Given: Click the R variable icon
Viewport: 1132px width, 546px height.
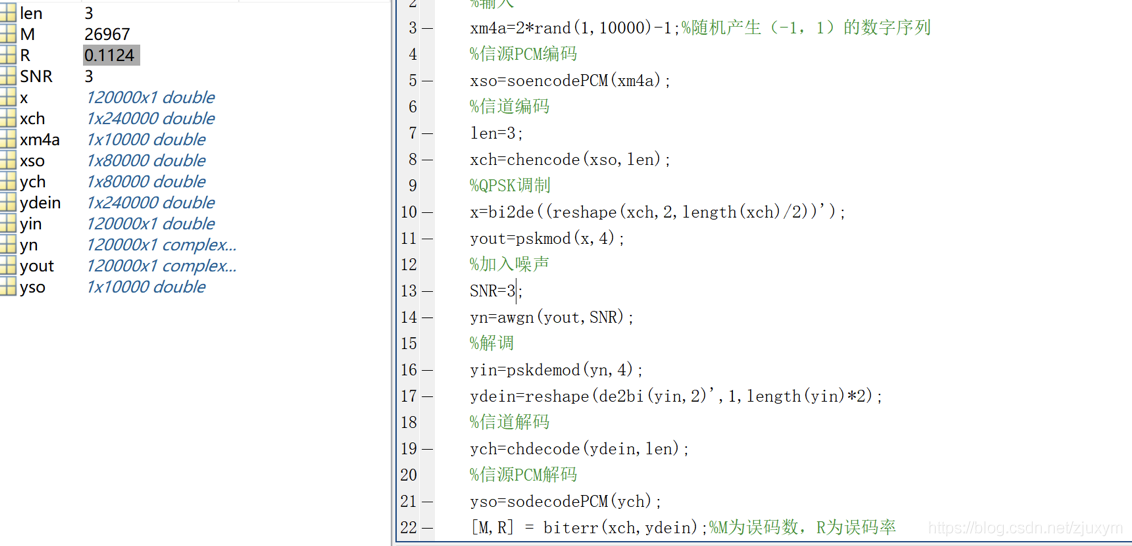Looking at the screenshot, I should (7, 55).
